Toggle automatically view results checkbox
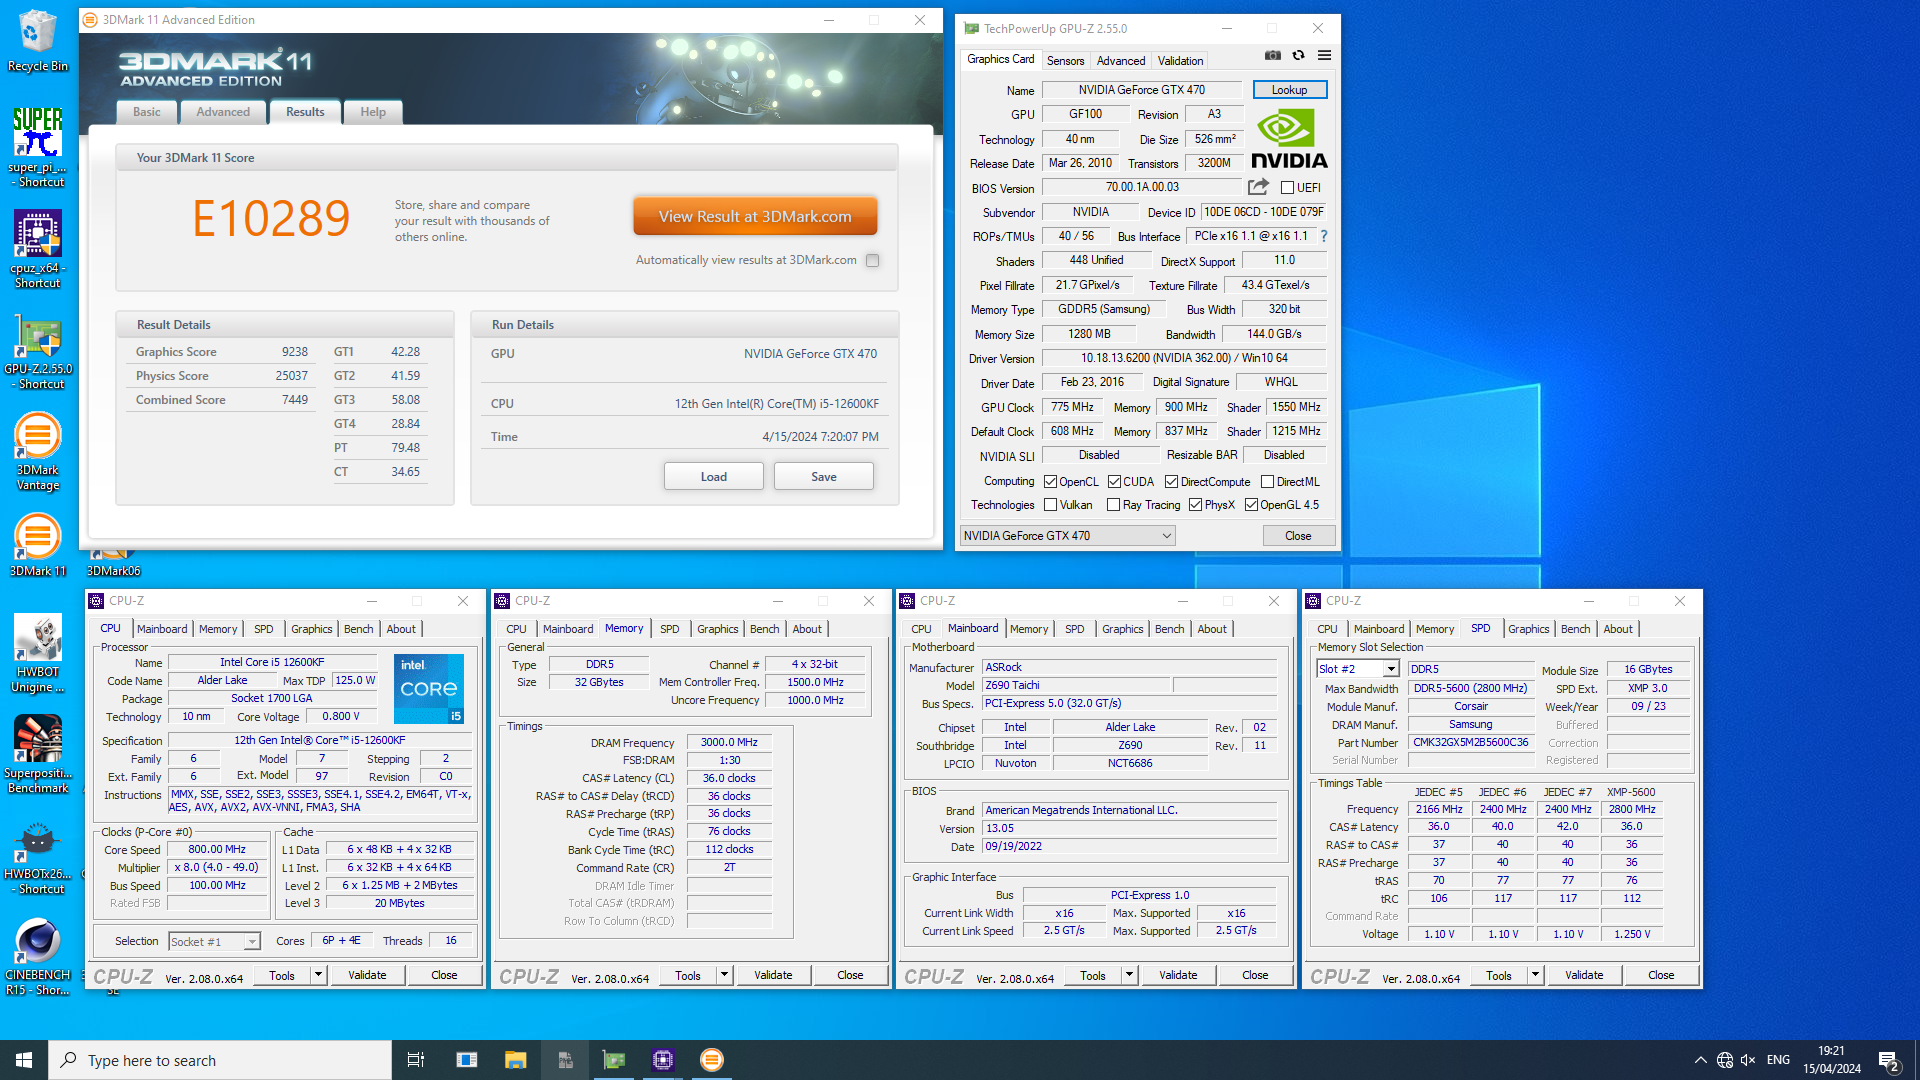 (x=873, y=260)
